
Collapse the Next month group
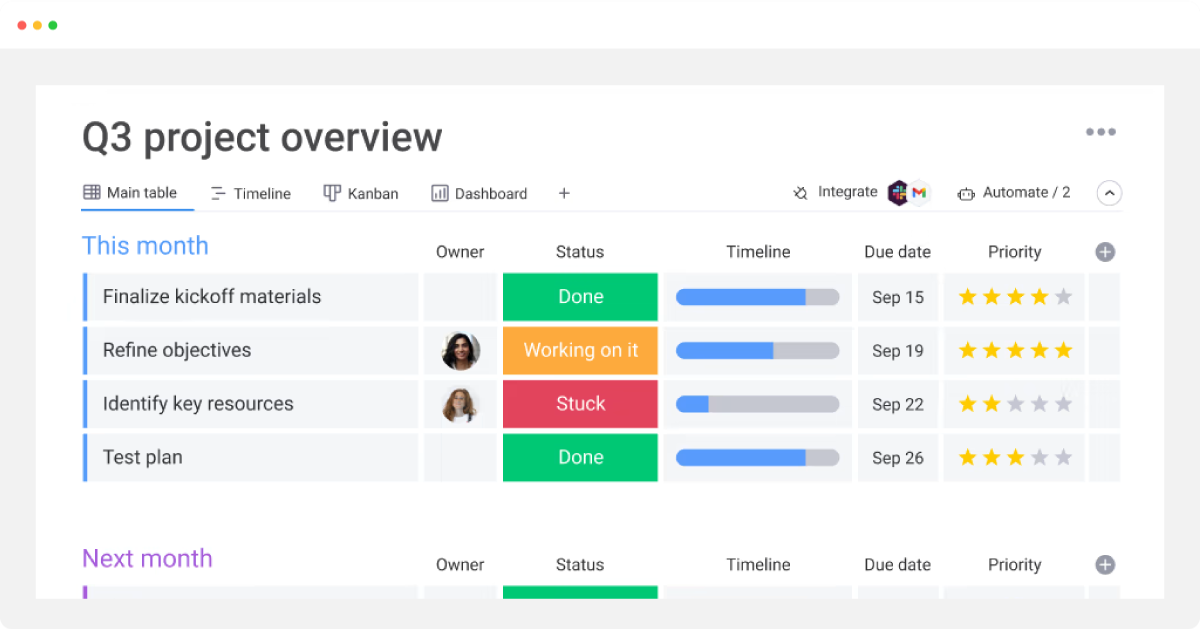tap(147, 559)
